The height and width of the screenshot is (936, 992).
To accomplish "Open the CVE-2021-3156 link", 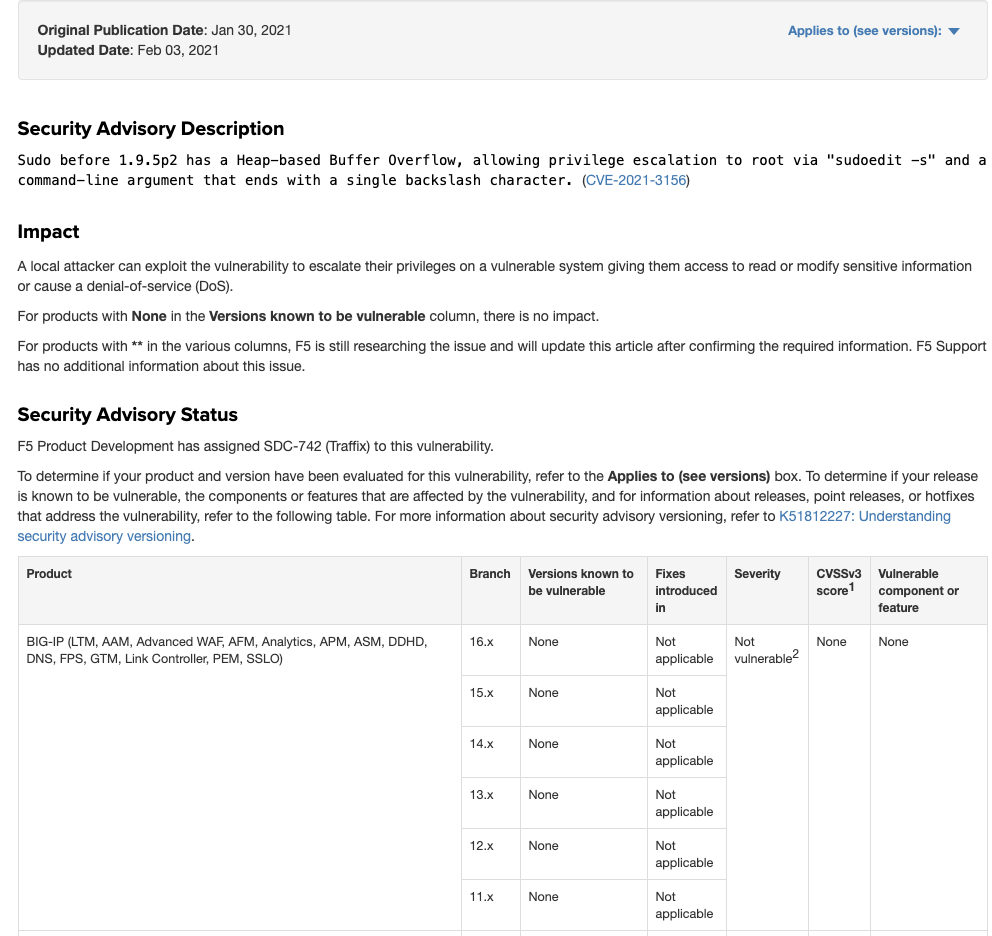I will tap(636, 180).
